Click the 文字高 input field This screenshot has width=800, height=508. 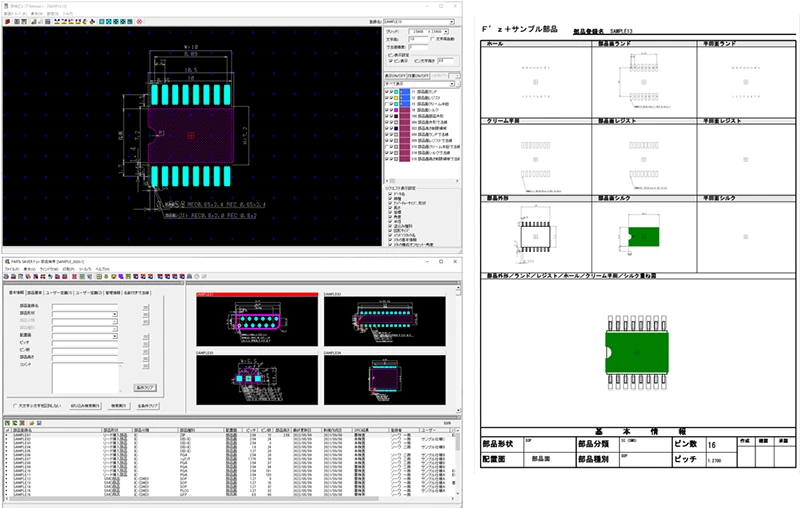point(417,39)
